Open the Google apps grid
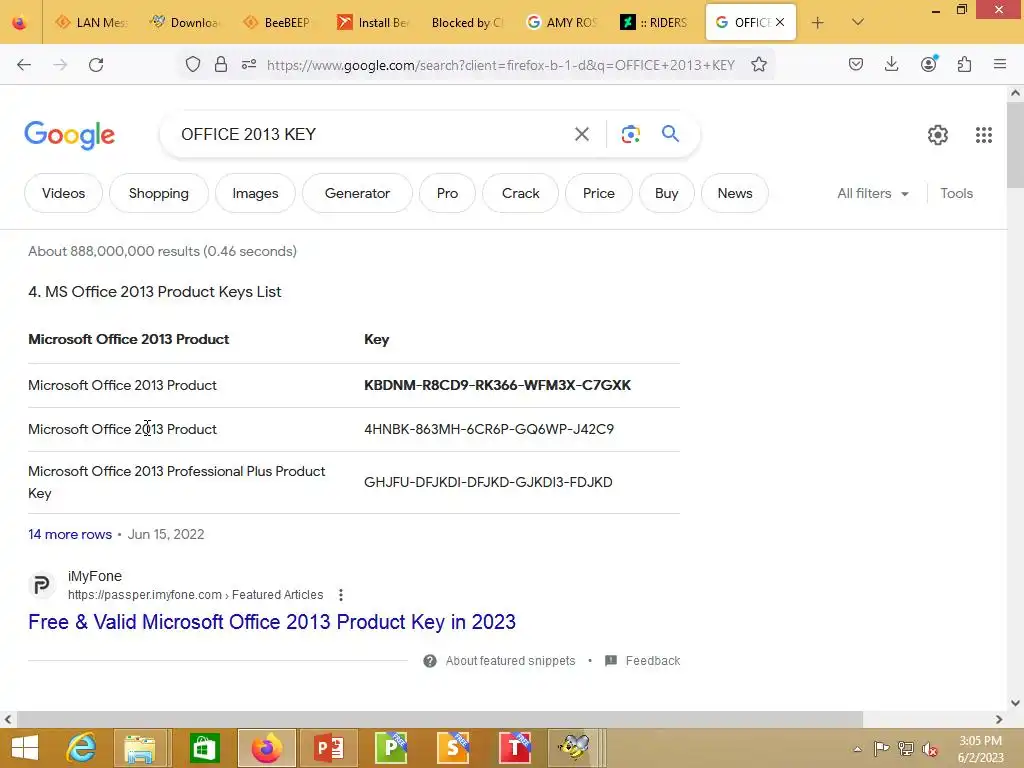This screenshot has width=1024, height=768. 984,135
